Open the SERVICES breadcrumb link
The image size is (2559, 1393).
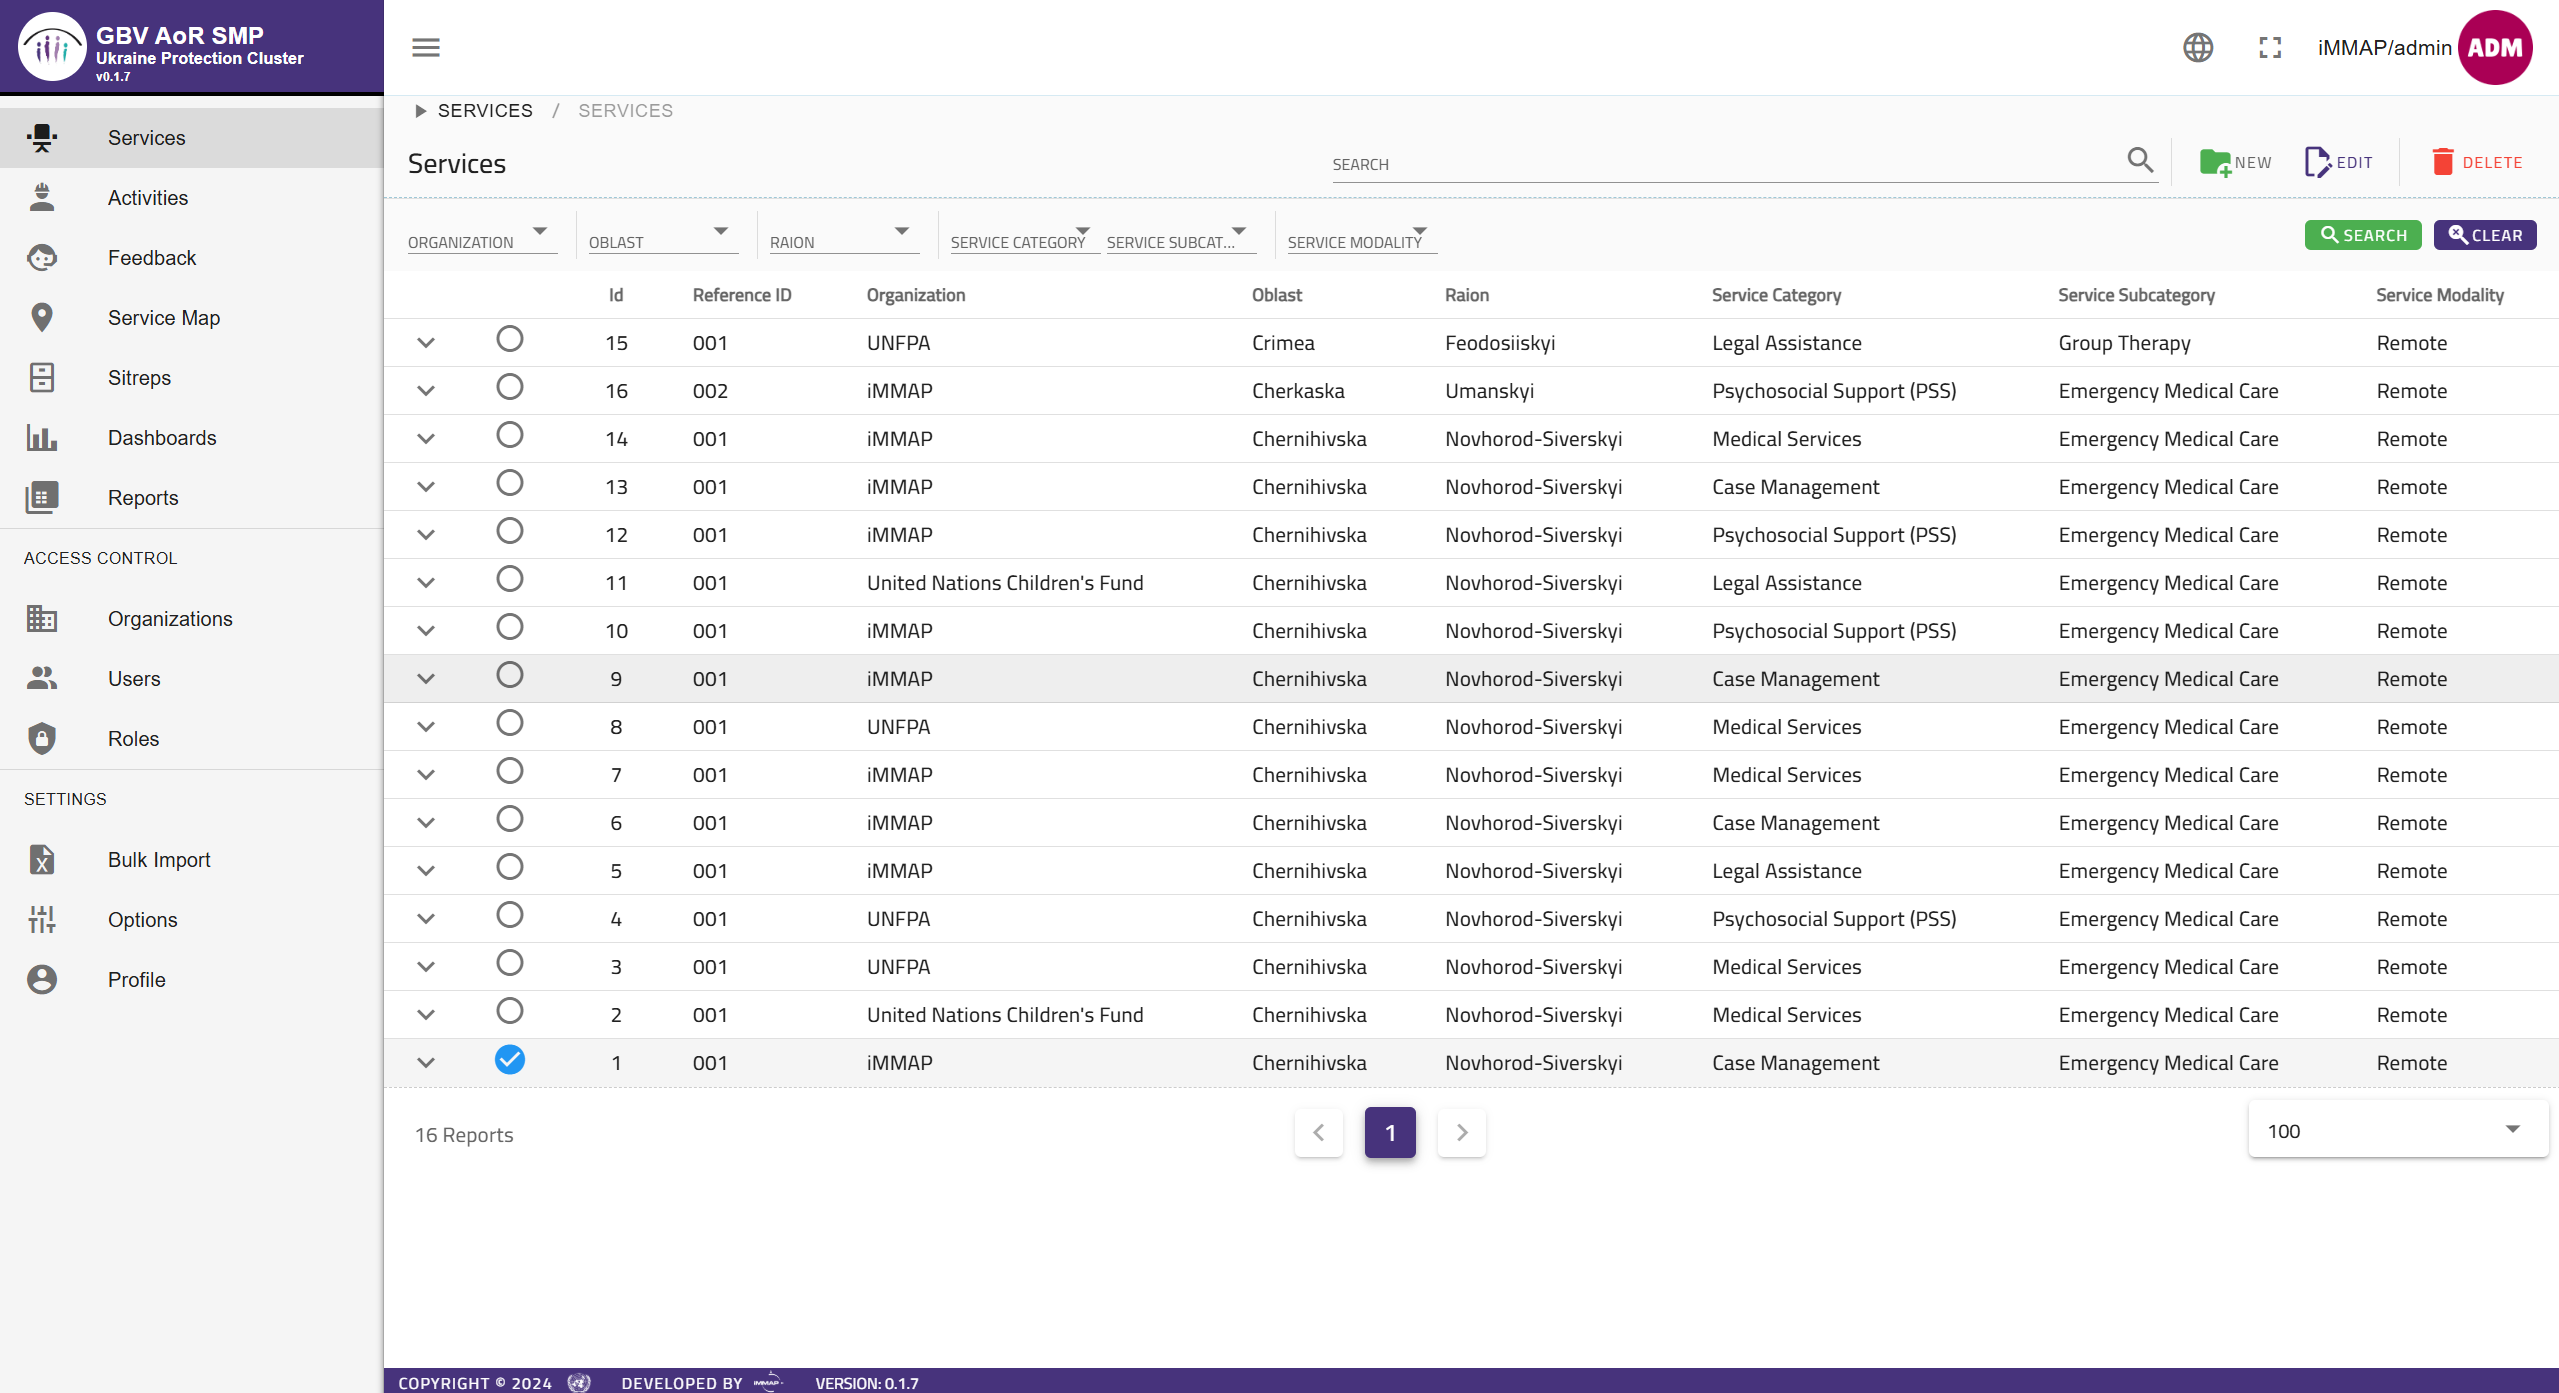pos(486,110)
